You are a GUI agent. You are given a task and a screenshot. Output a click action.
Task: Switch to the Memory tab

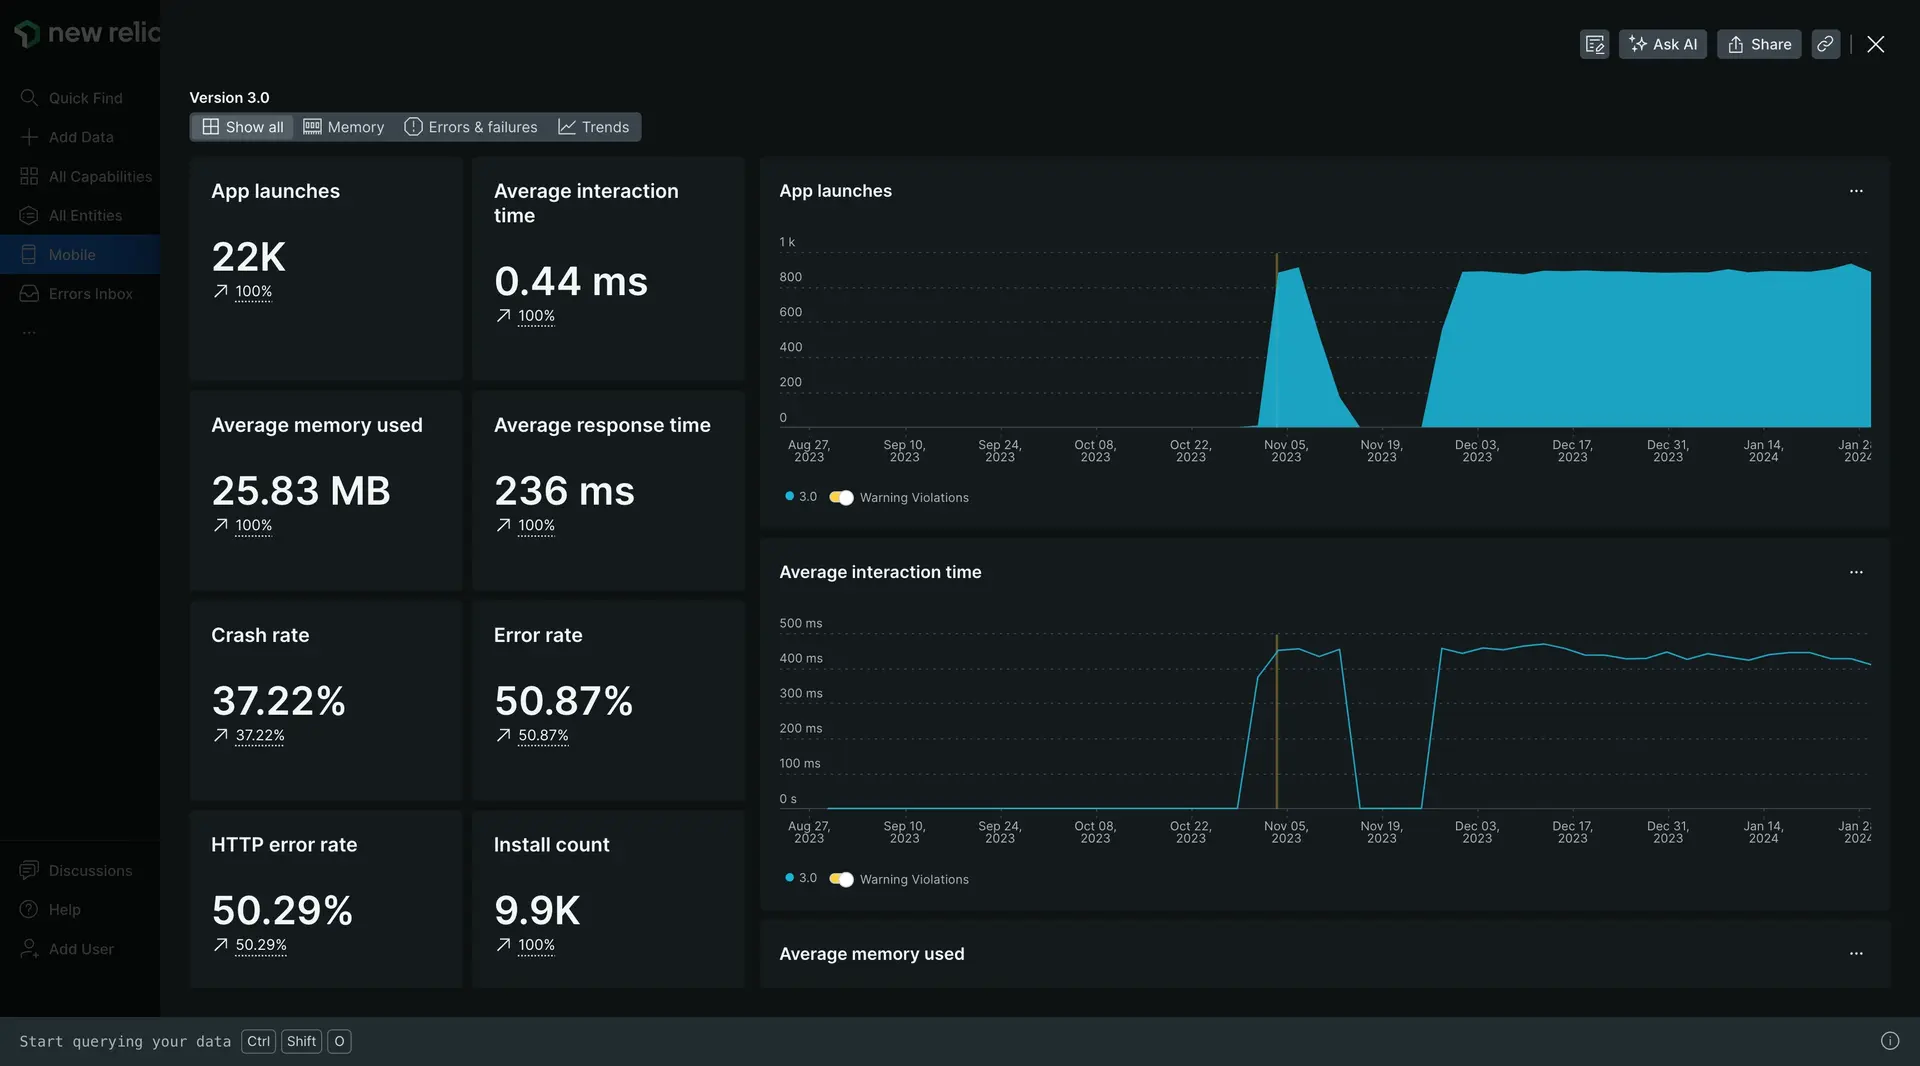click(344, 127)
